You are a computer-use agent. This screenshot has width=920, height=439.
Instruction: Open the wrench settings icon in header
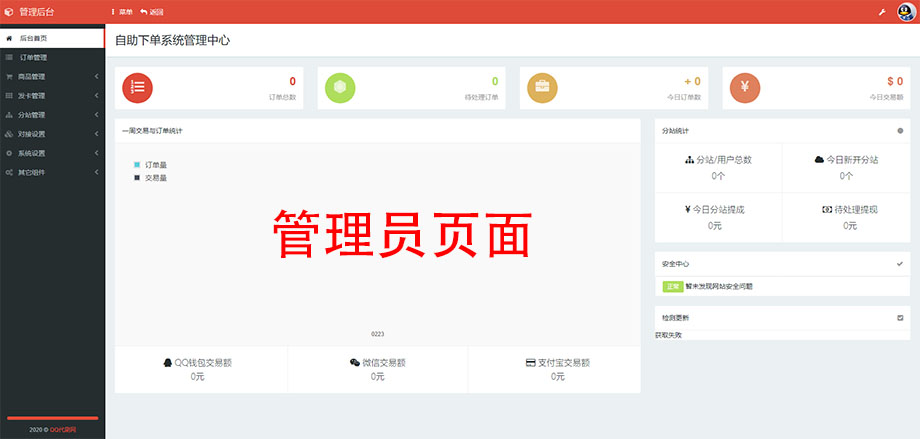882,12
